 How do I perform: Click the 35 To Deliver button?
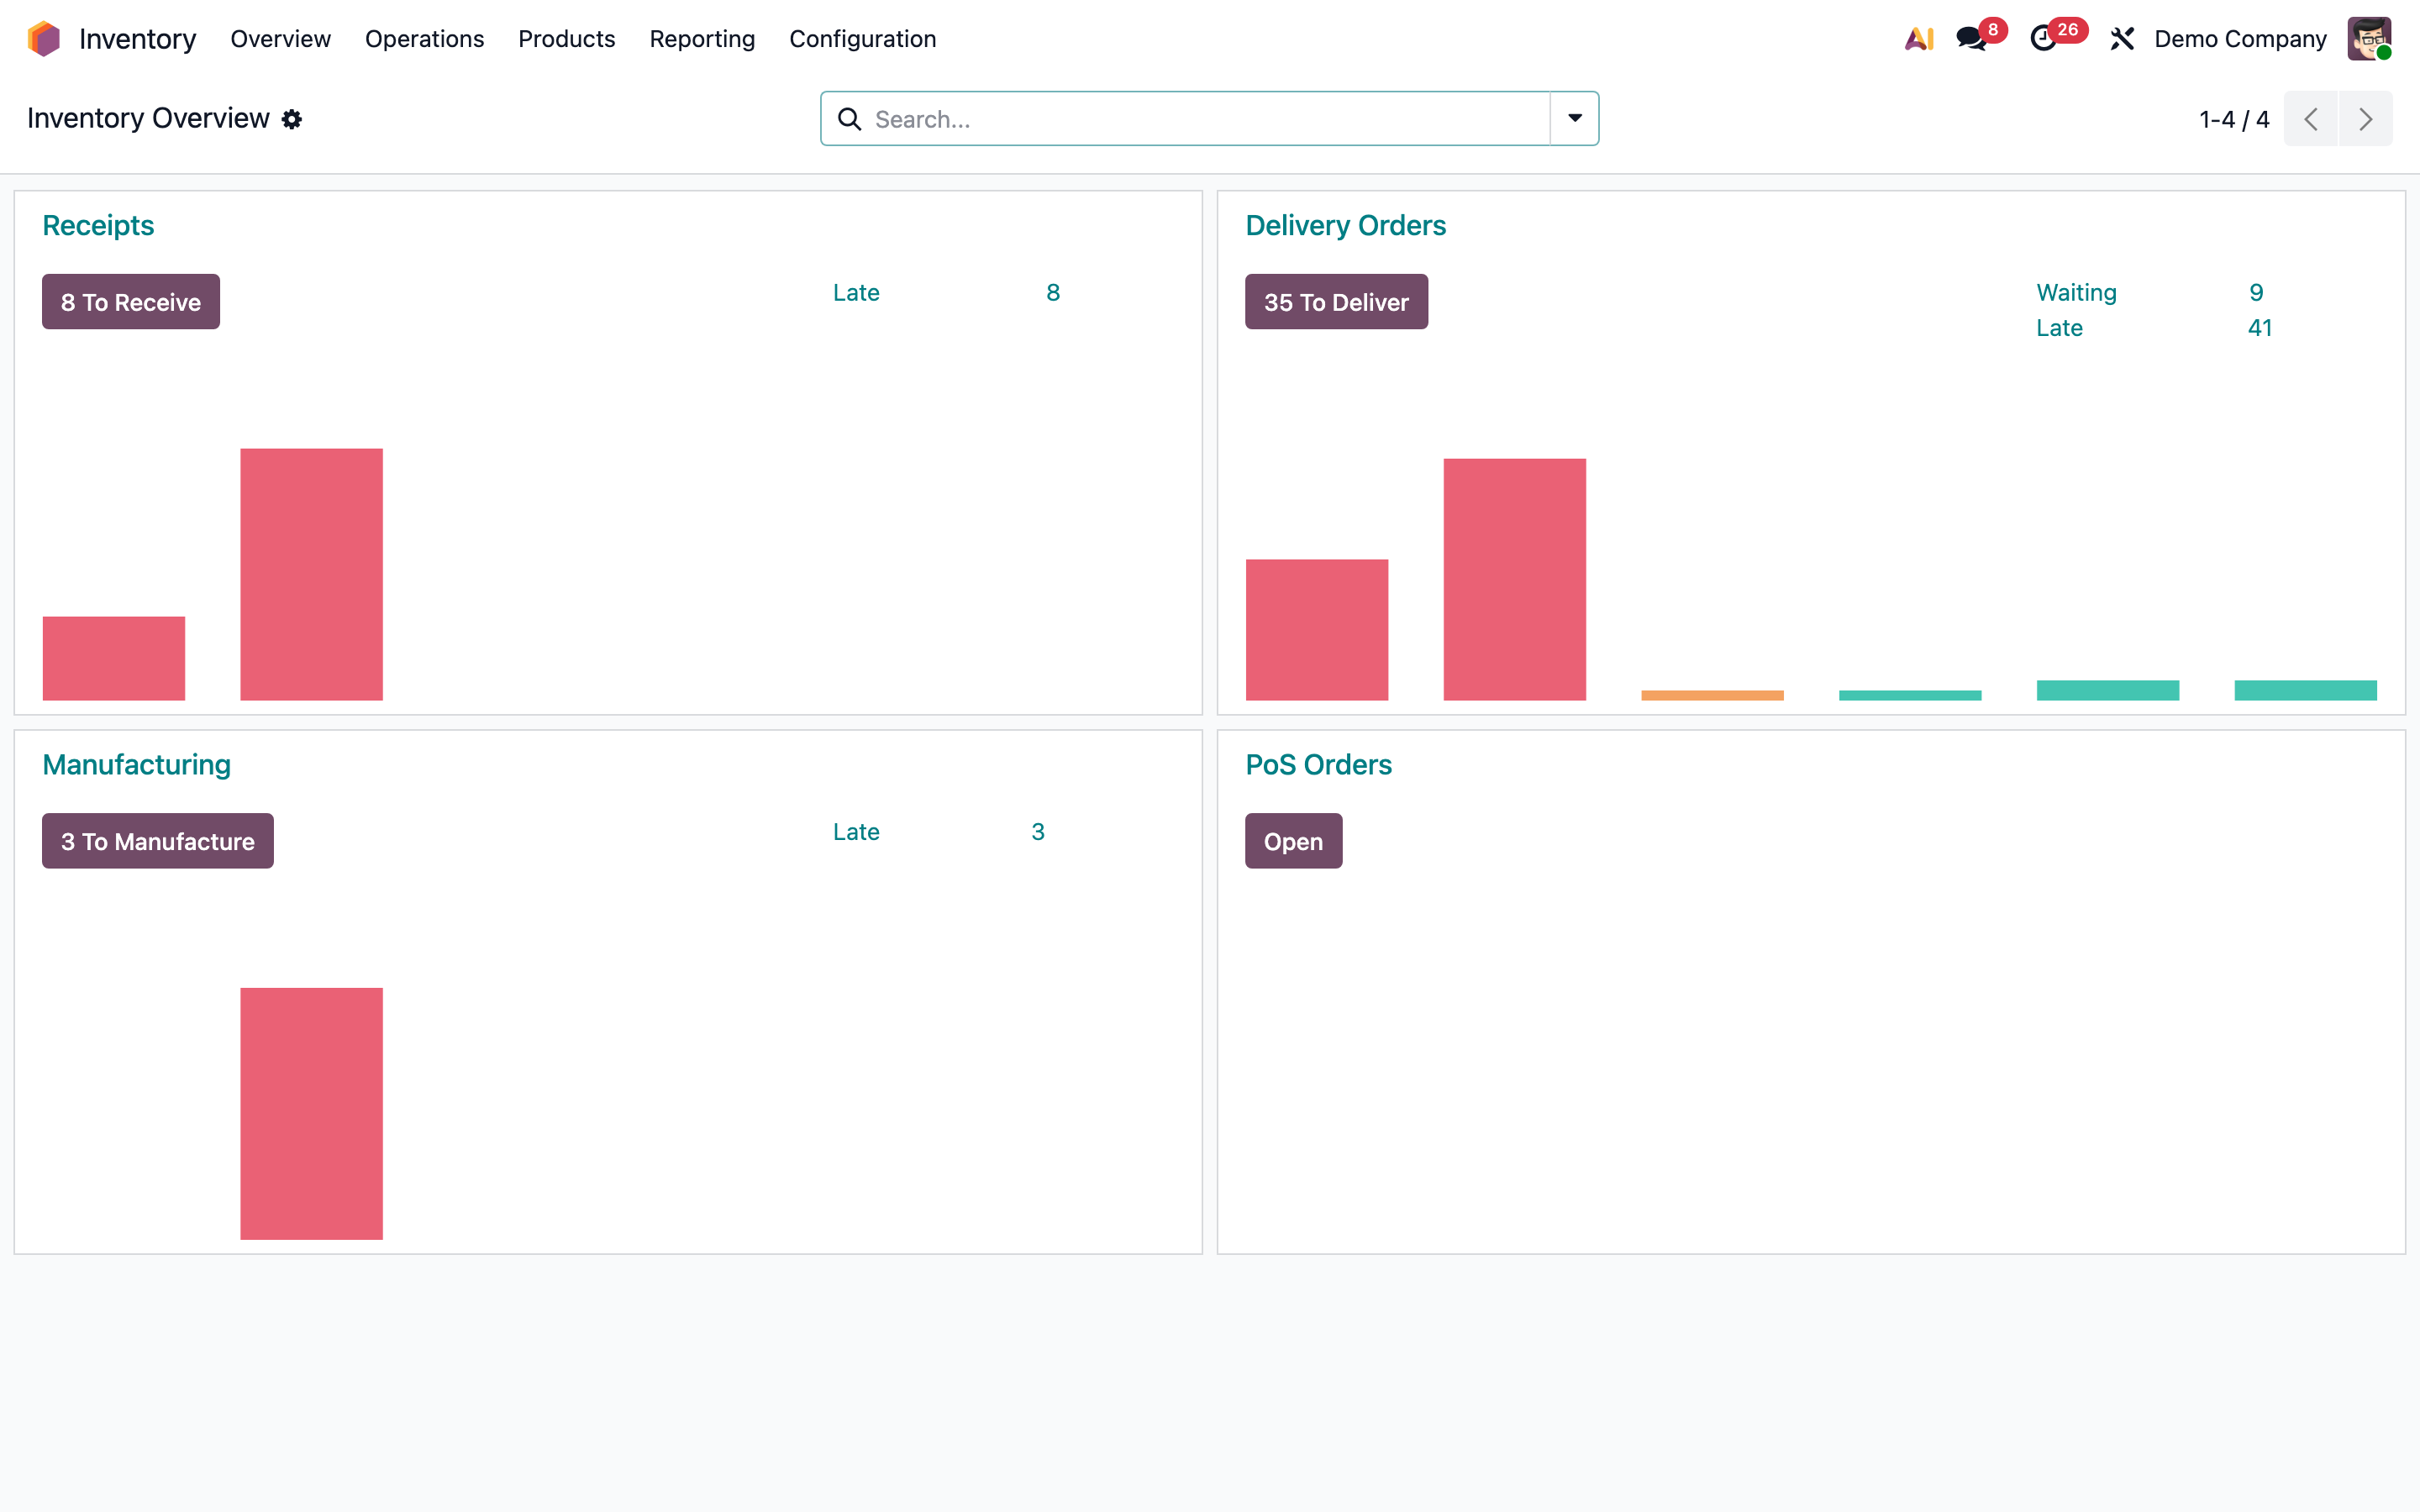click(x=1336, y=302)
